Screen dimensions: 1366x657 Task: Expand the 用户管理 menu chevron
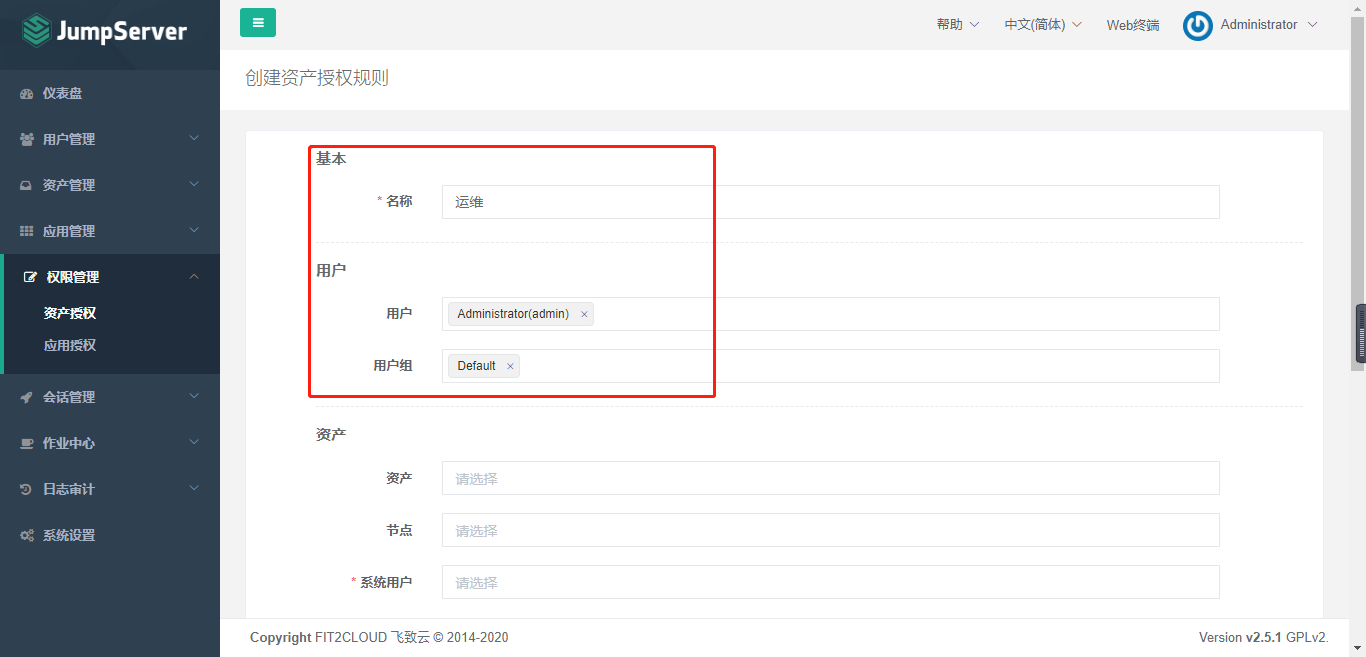(194, 139)
